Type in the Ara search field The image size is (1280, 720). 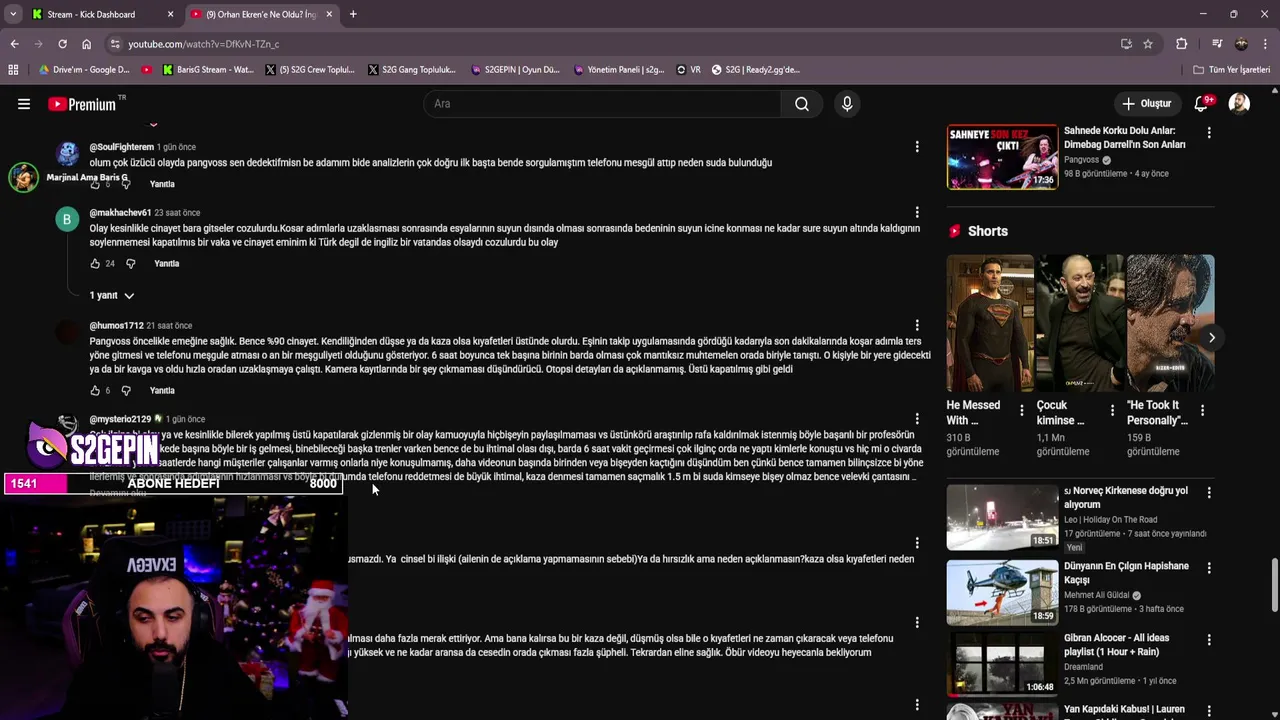(602, 104)
